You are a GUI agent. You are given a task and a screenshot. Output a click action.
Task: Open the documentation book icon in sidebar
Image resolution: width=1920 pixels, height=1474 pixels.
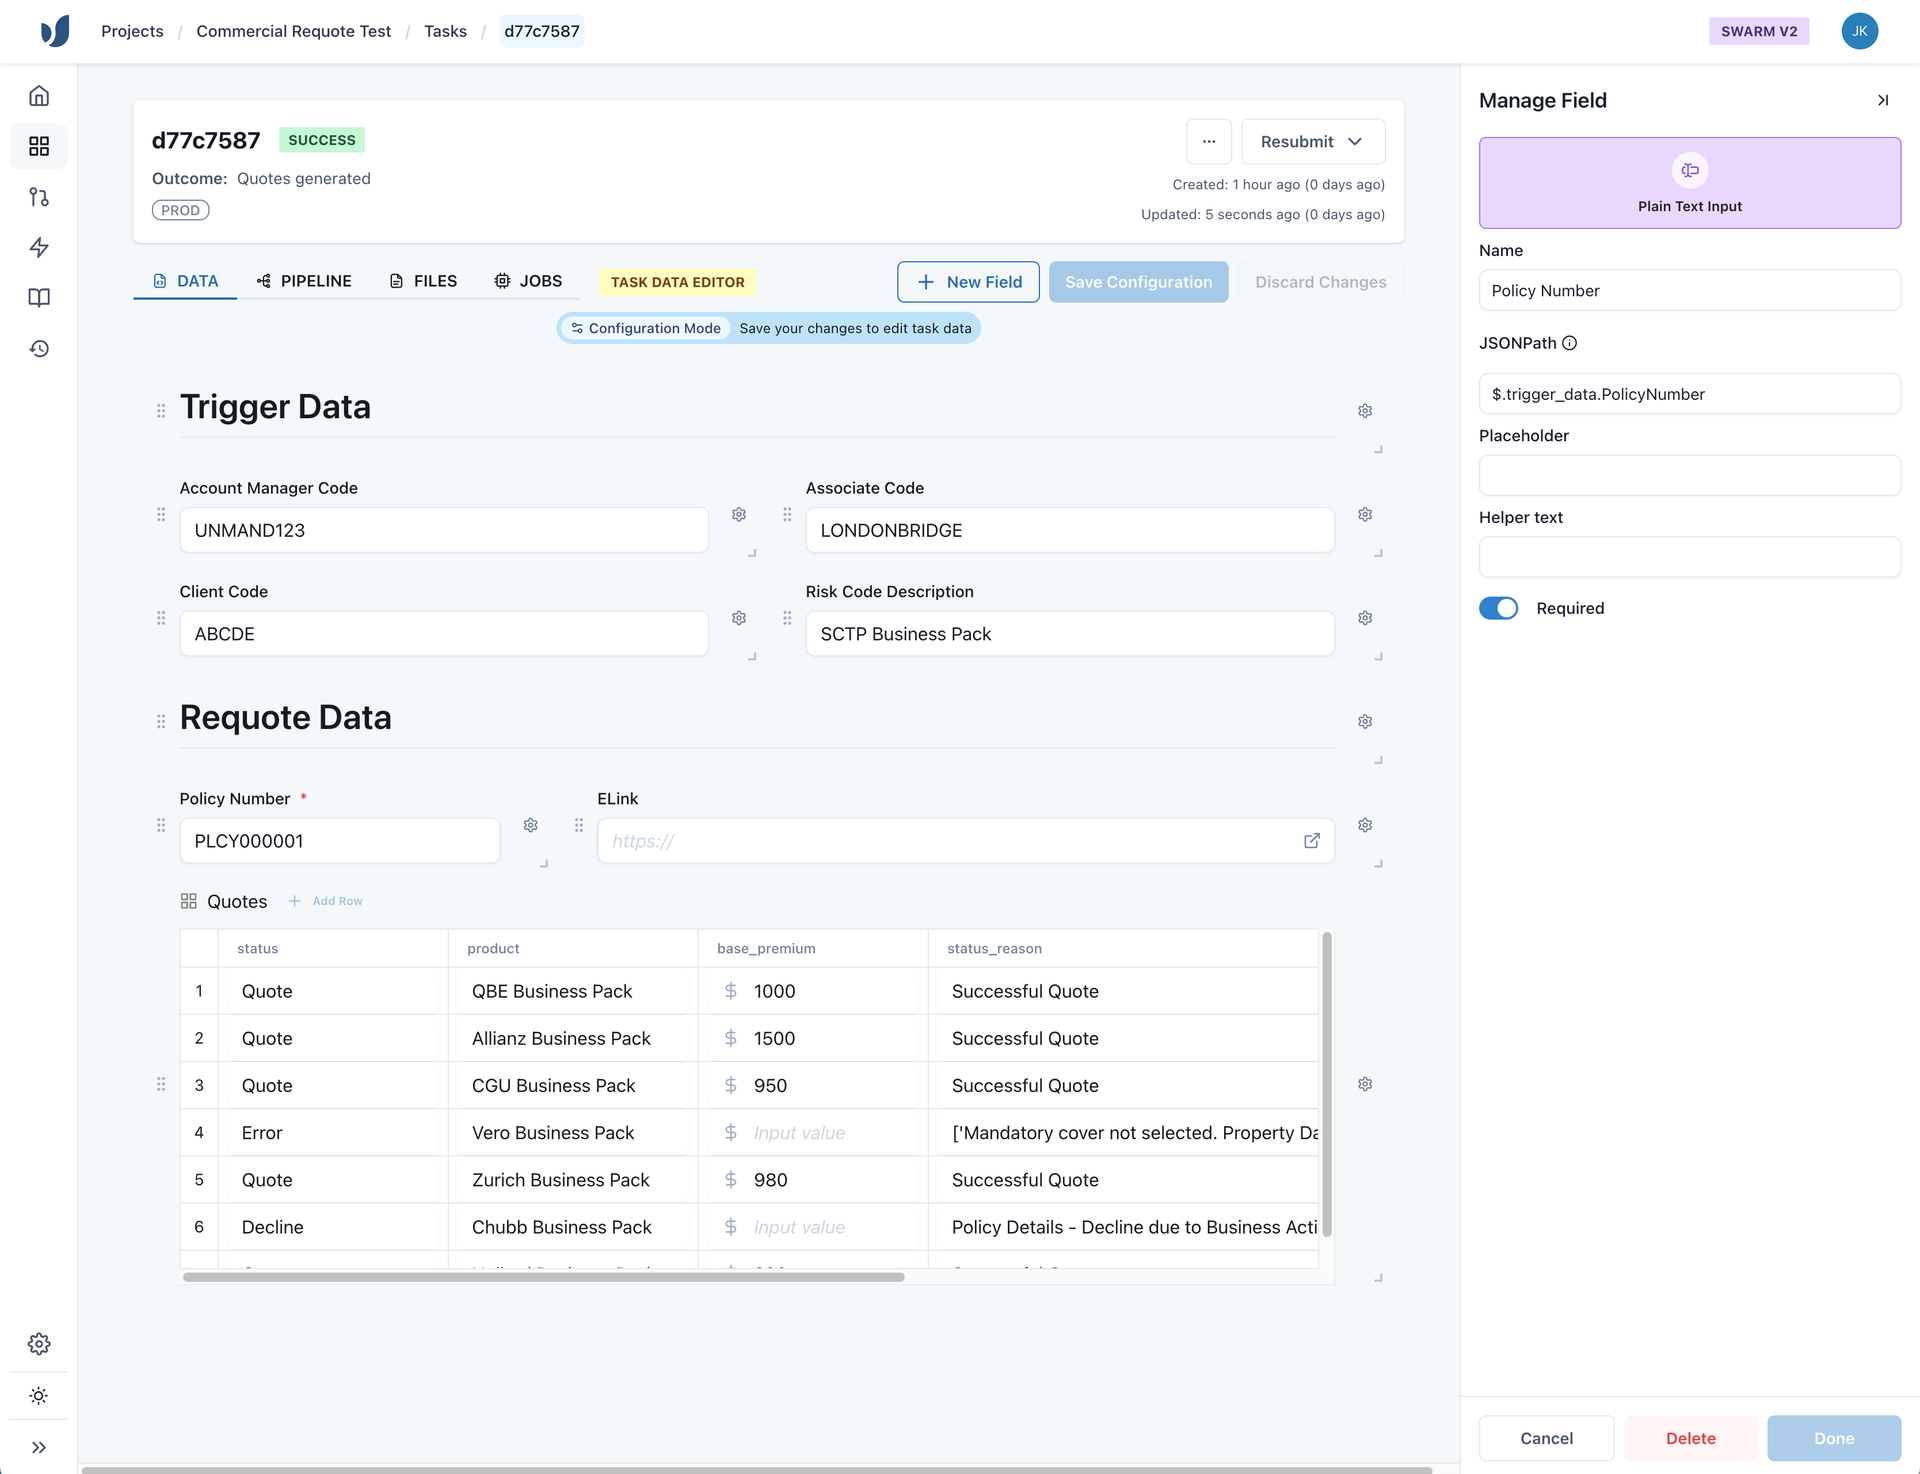pyautogui.click(x=38, y=297)
